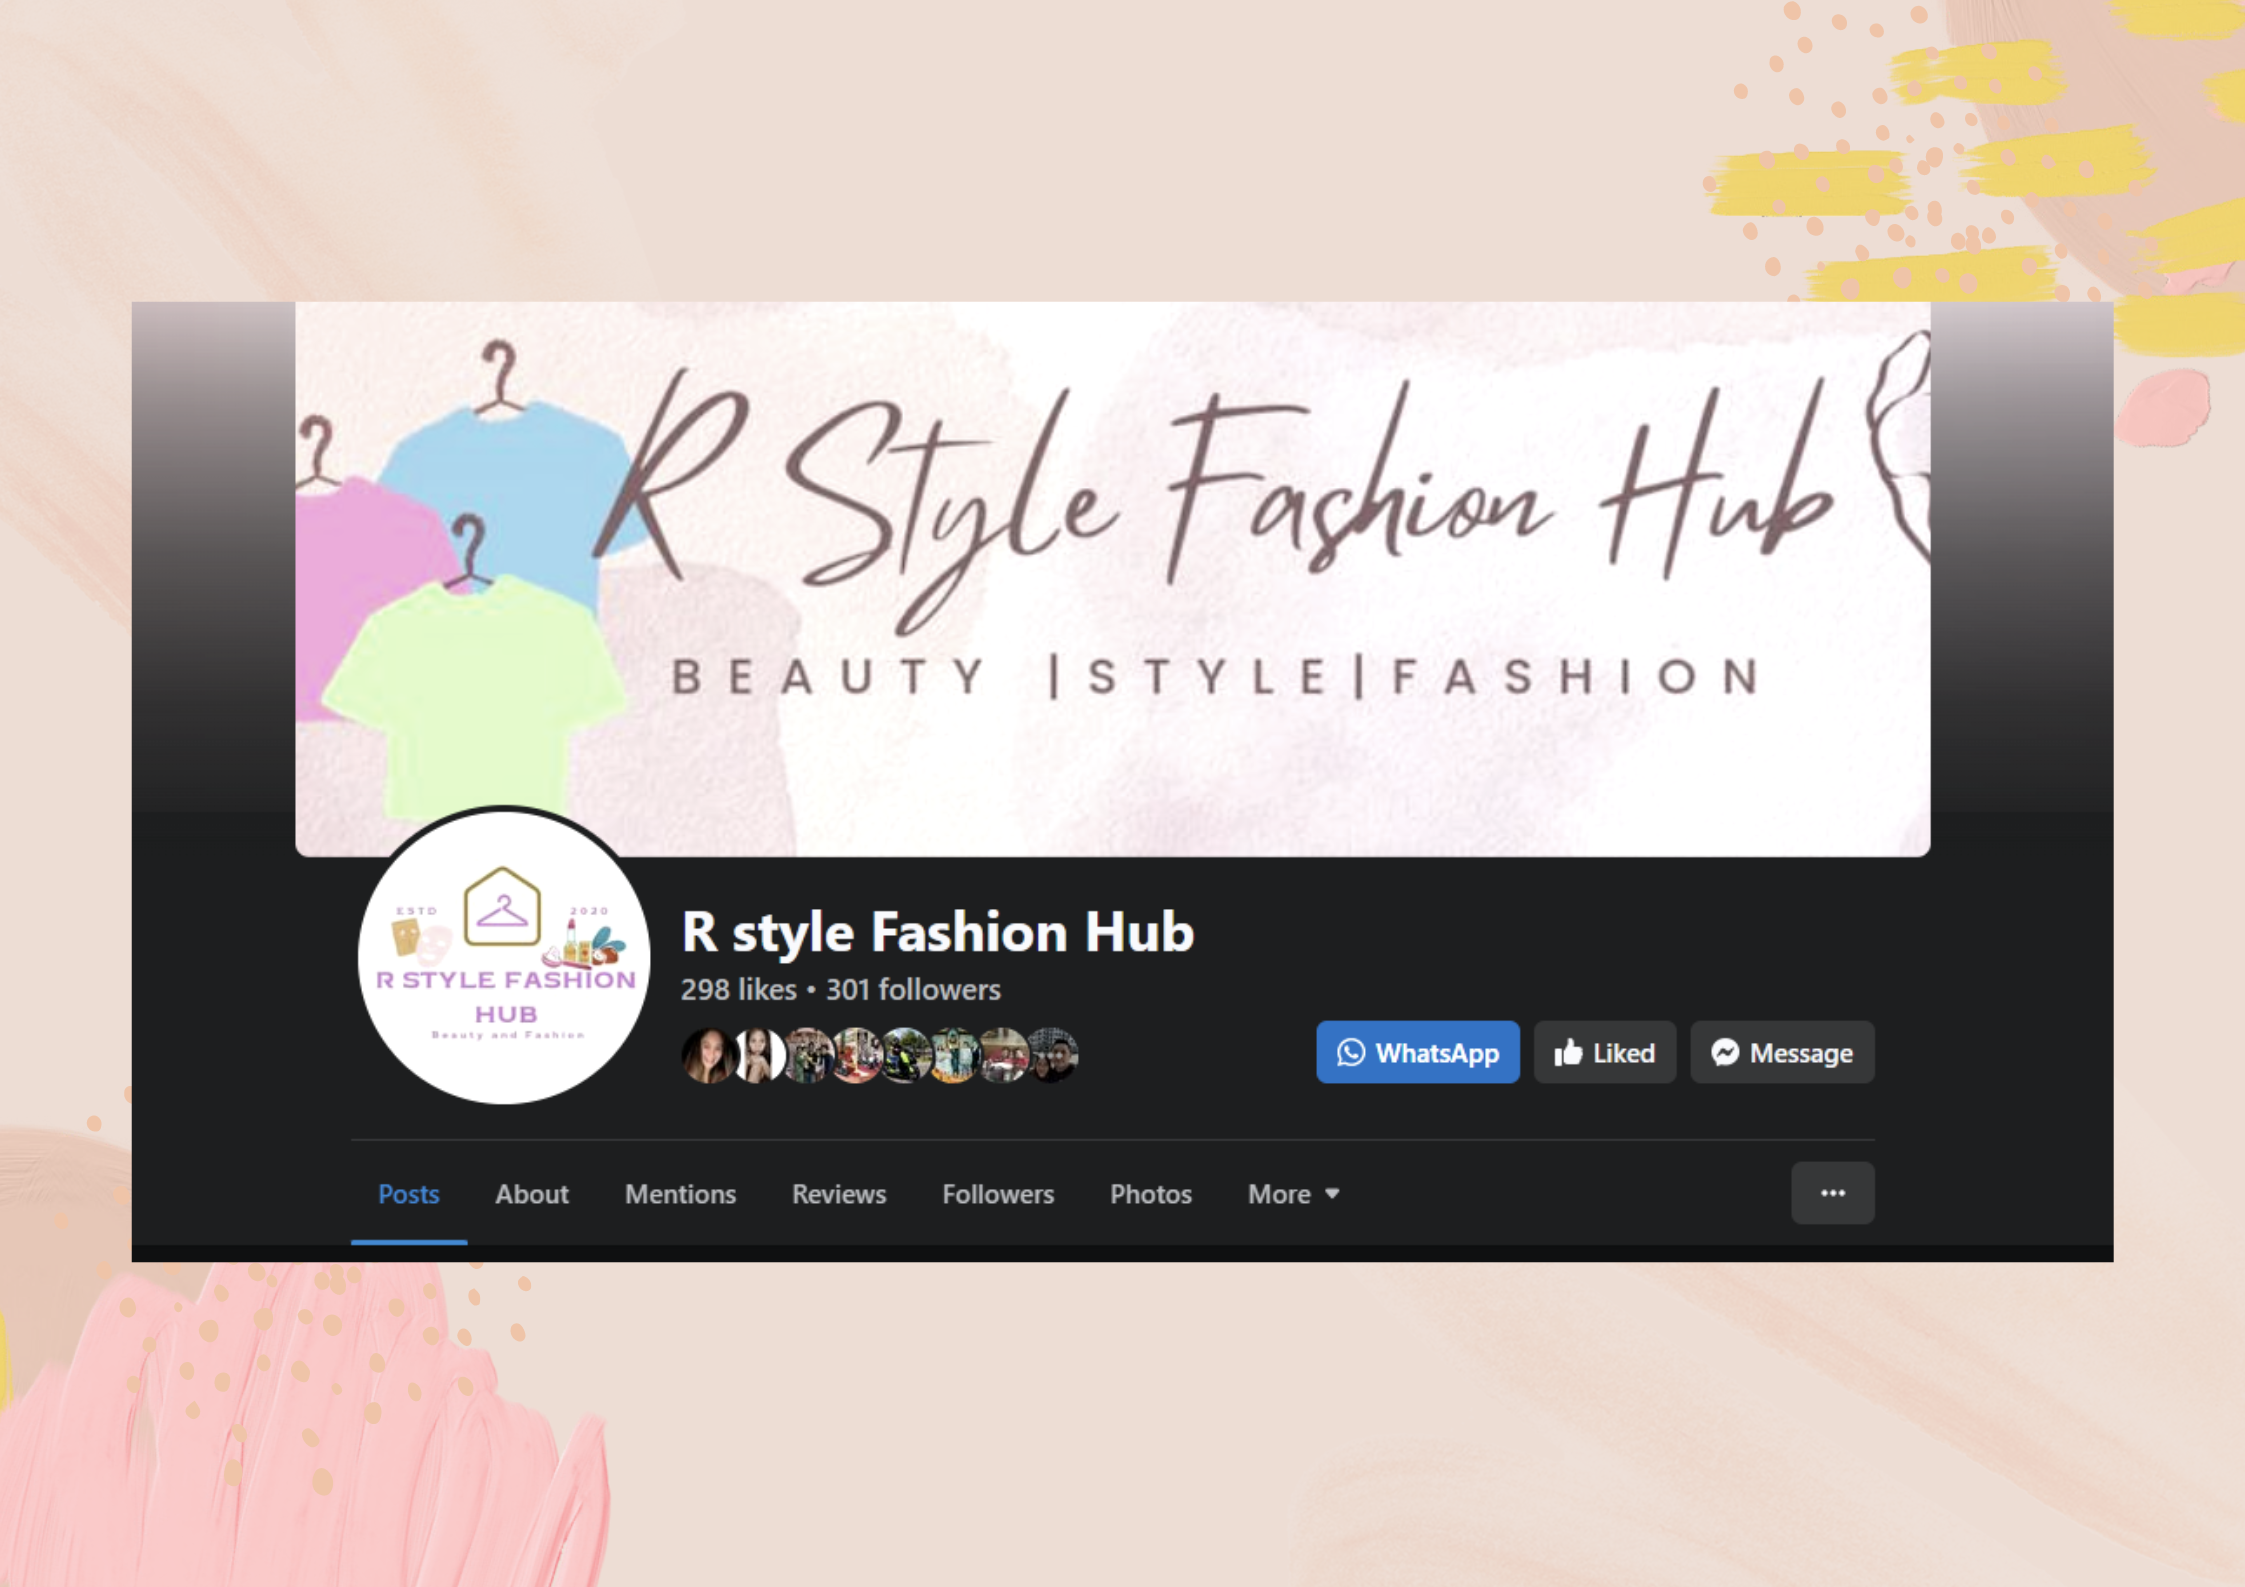Click the R style Fashion Hub page title
2245x1587 pixels.
click(x=937, y=932)
